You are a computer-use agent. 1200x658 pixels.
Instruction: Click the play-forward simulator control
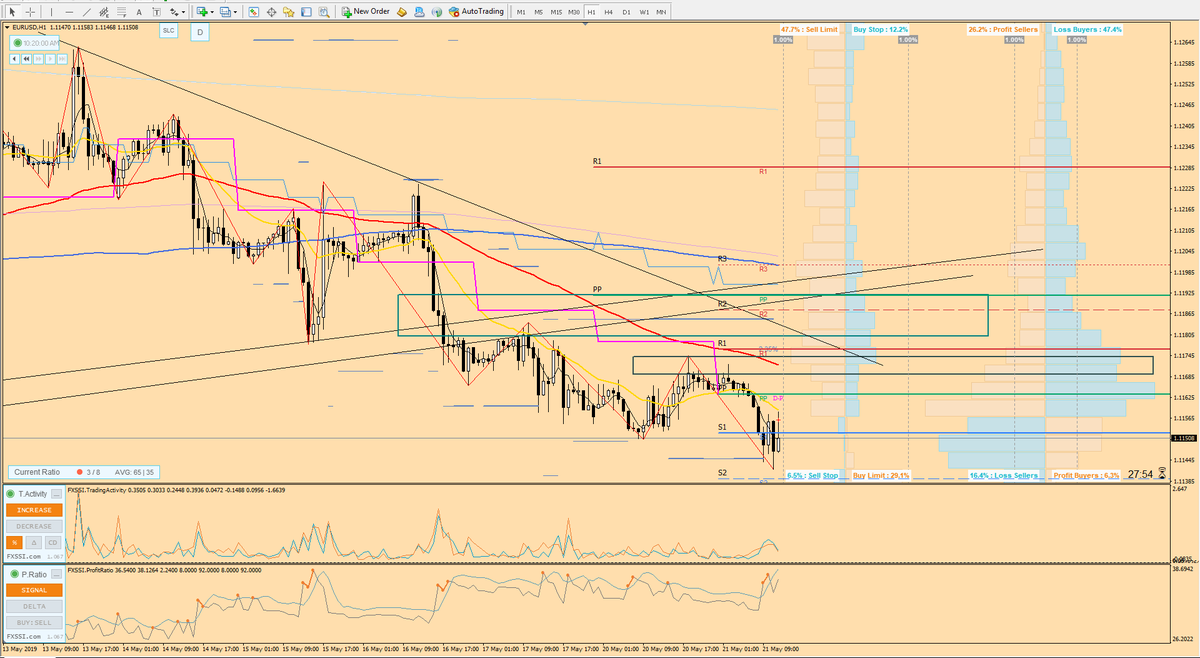click(x=50, y=59)
